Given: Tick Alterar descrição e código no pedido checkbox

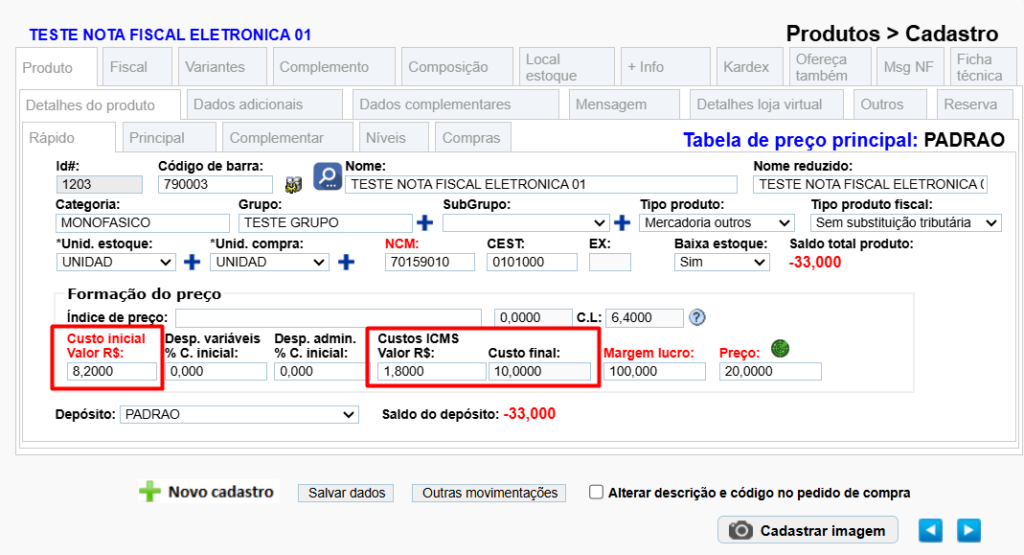Looking at the screenshot, I should [x=596, y=492].
